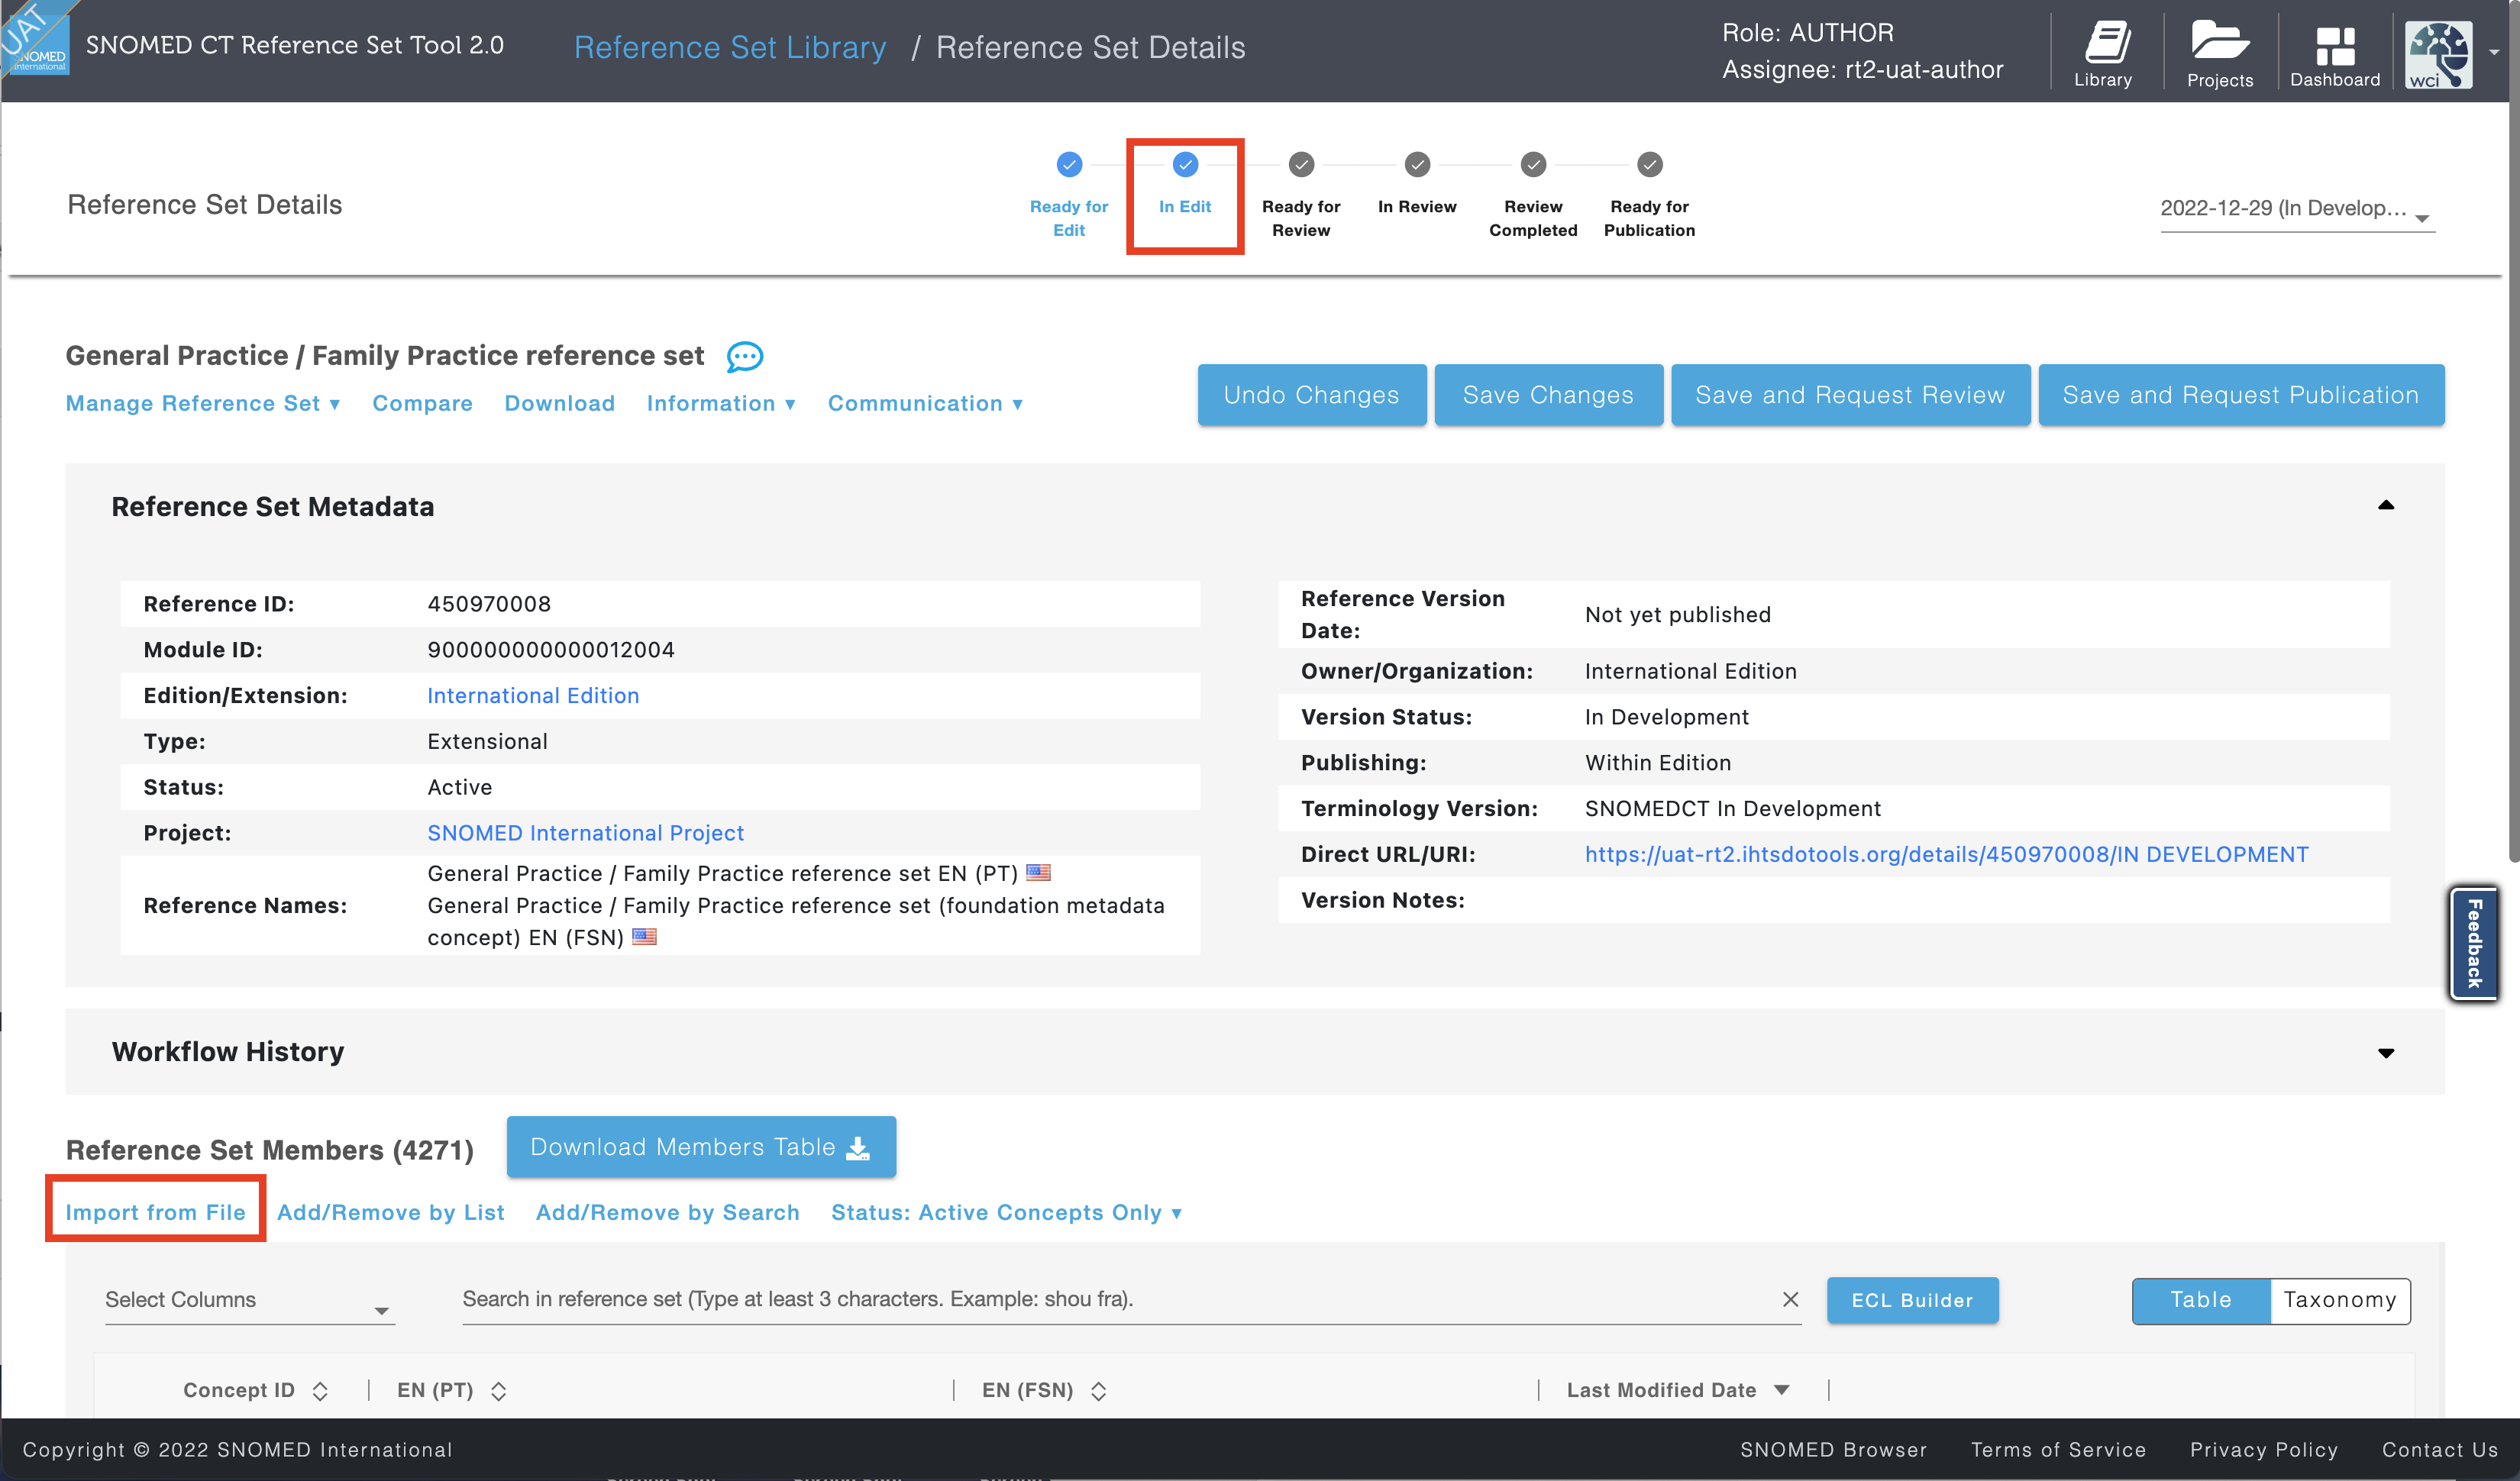Click the Review Completed step circle
2520x1481 pixels.
tap(1533, 164)
